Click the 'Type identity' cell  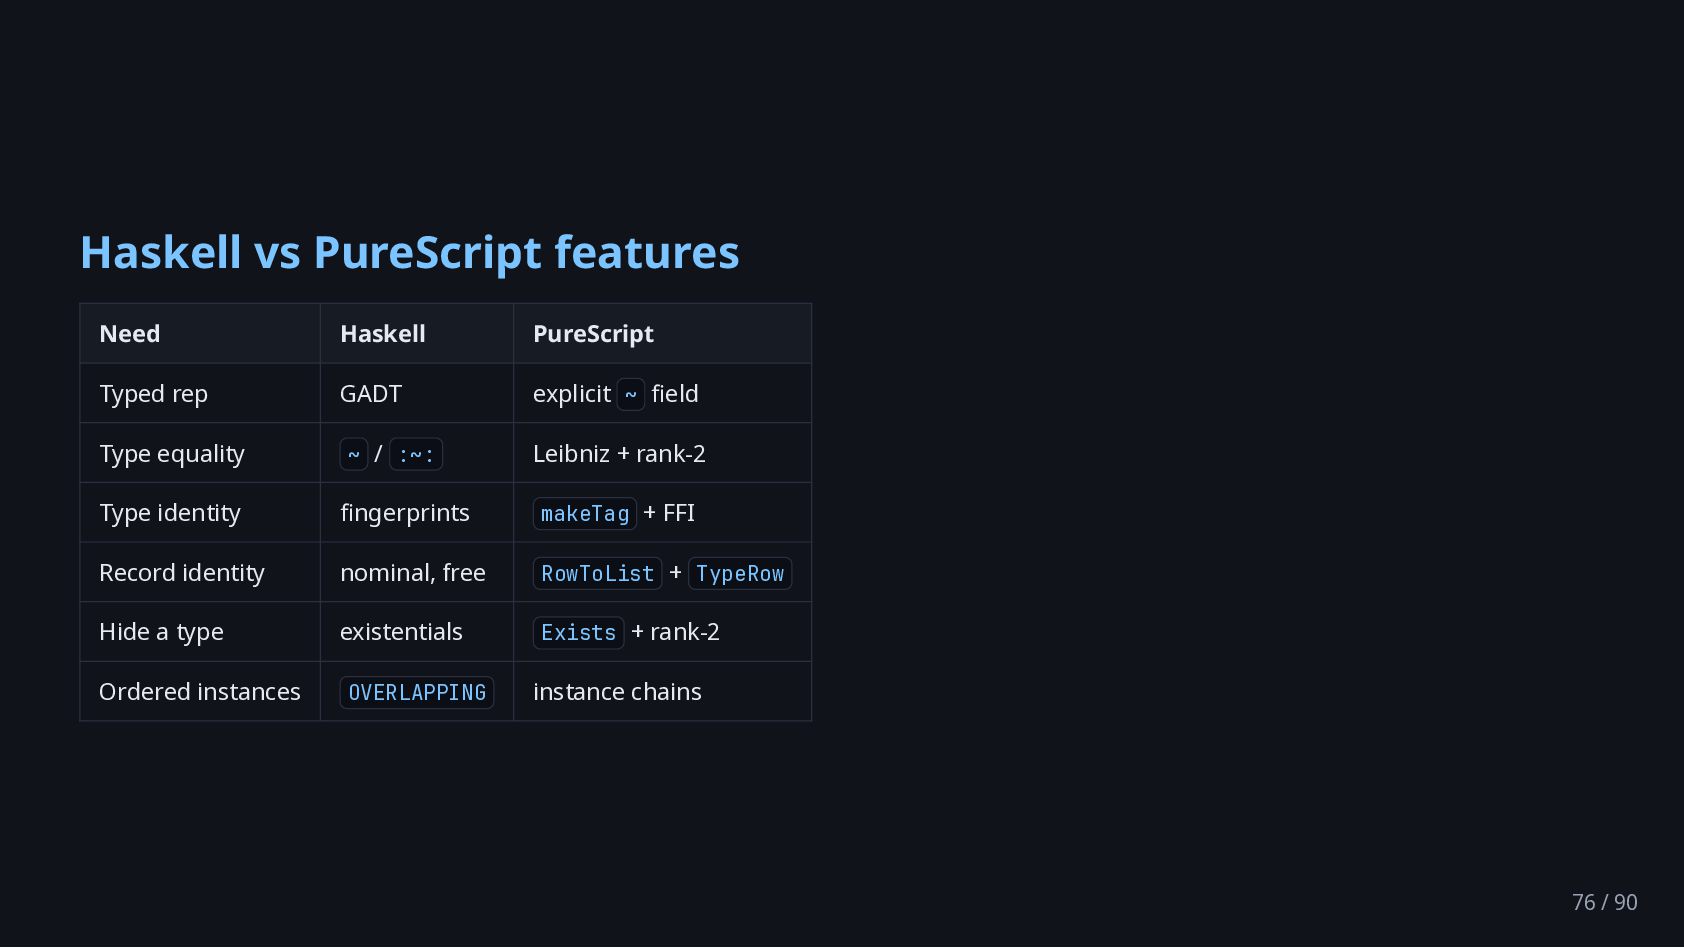pos(200,512)
